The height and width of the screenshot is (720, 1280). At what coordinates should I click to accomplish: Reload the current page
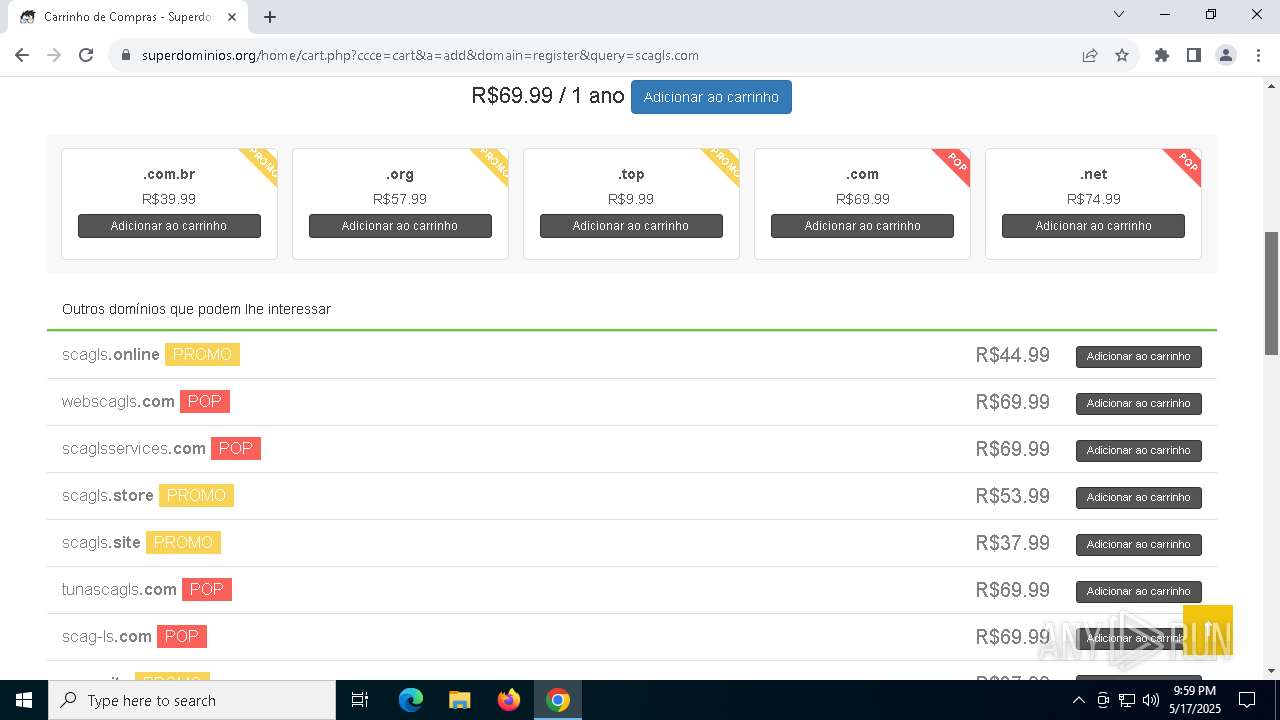coord(86,55)
